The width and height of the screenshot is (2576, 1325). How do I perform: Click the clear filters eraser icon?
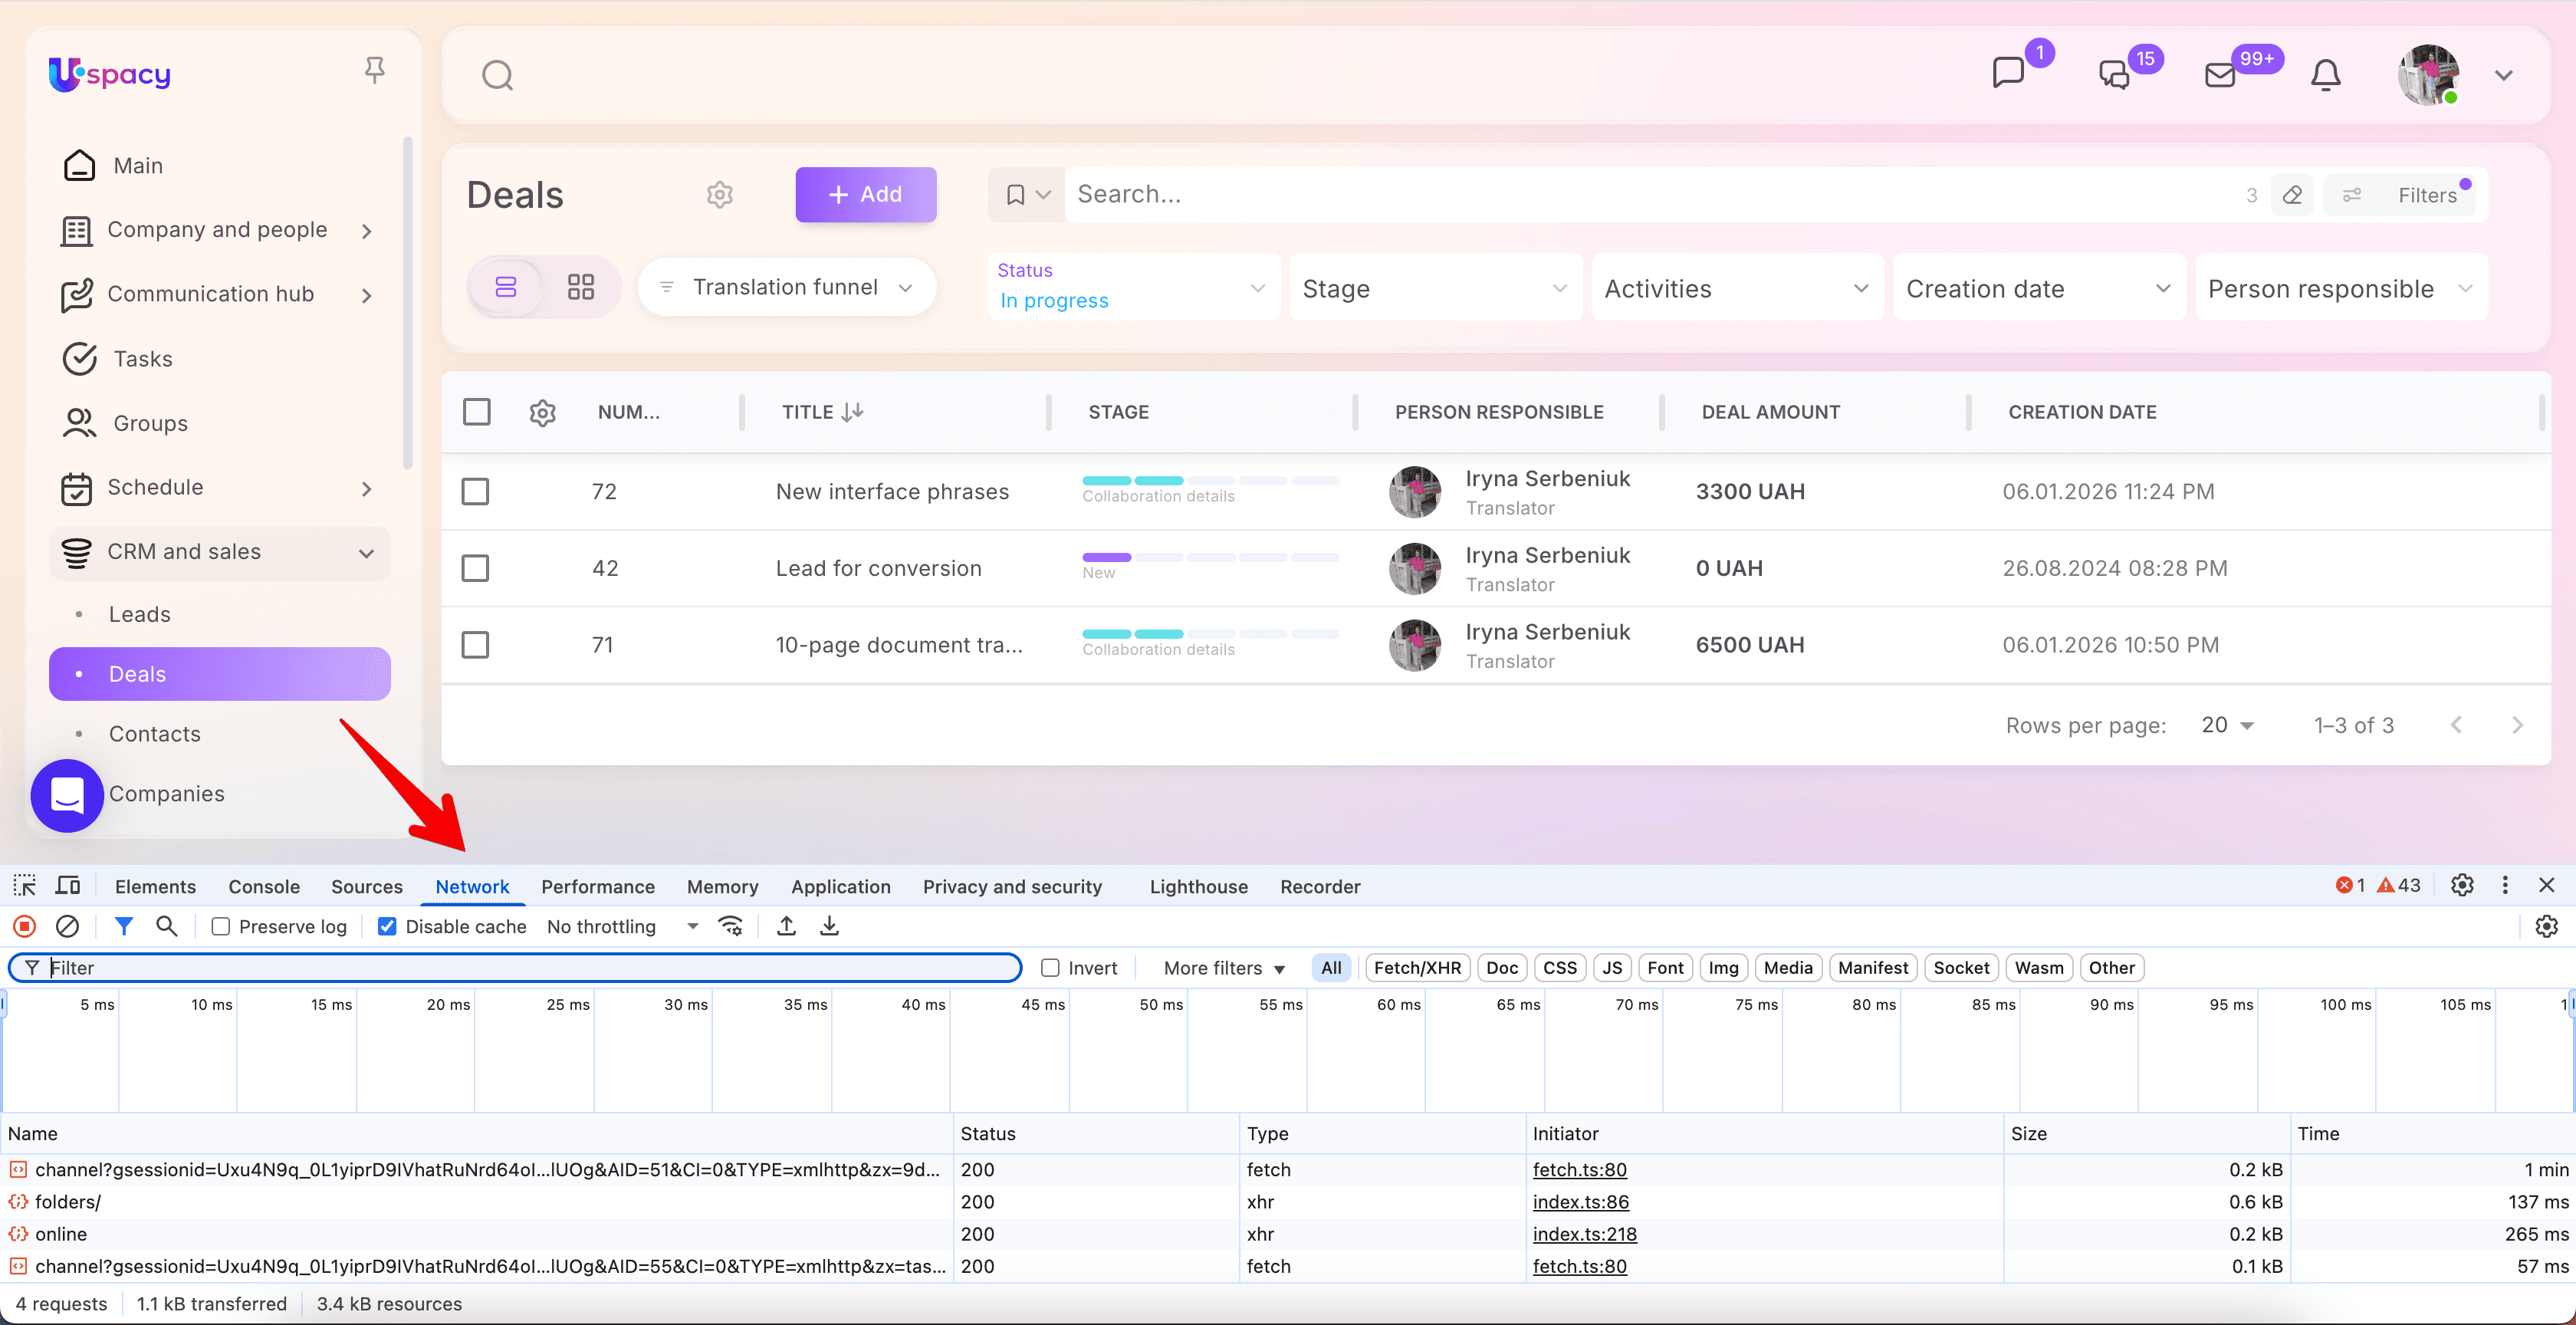(x=2292, y=195)
